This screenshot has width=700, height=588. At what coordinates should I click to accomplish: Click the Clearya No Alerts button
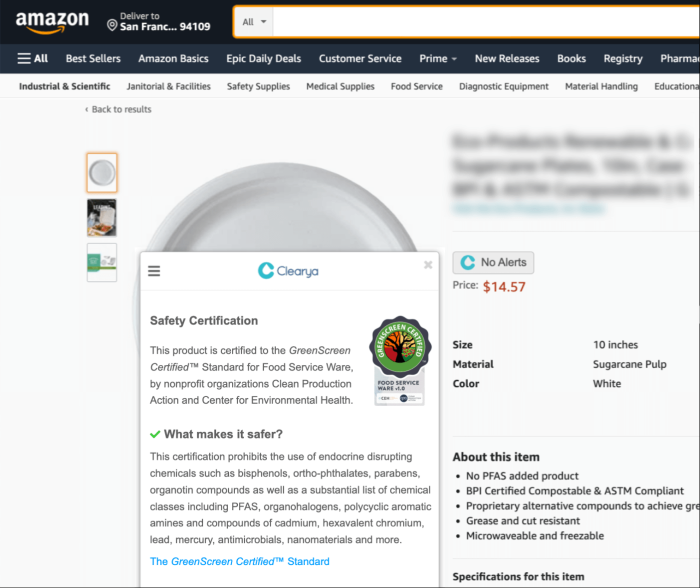click(493, 262)
